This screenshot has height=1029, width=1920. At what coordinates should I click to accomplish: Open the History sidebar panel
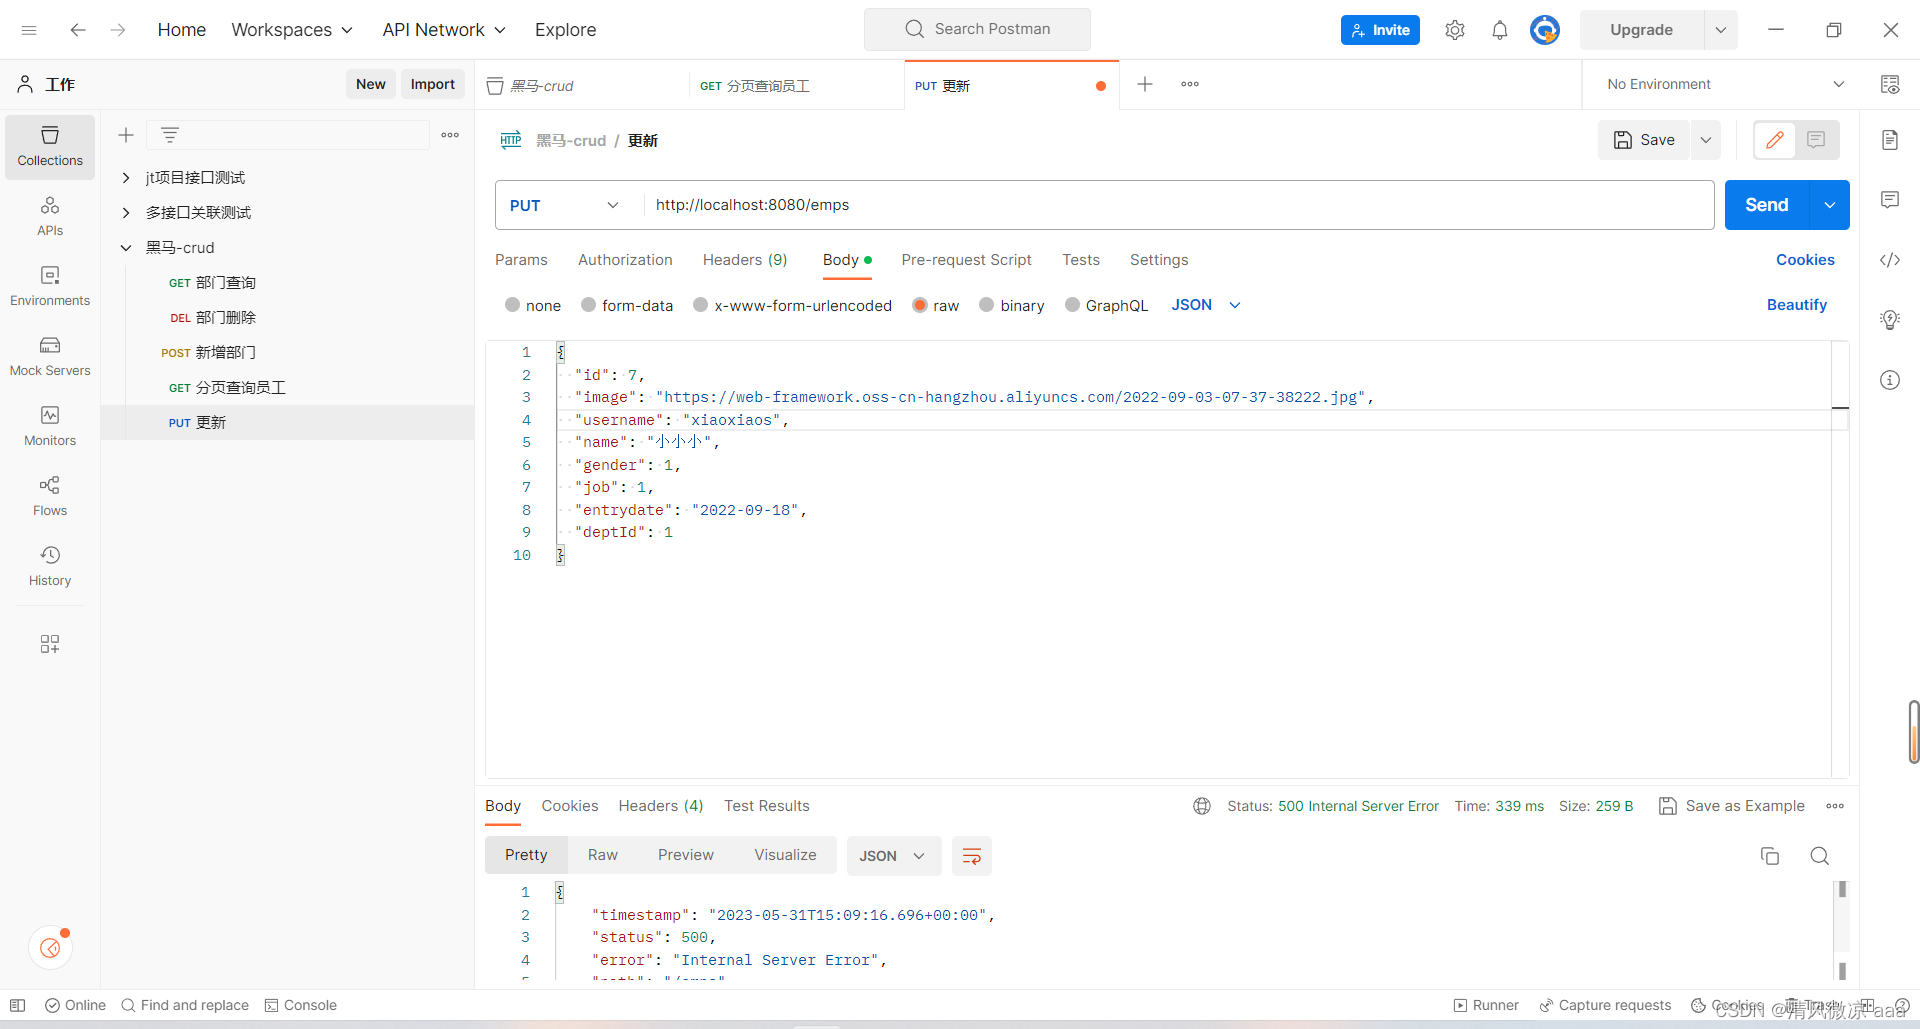[x=50, y=566]
